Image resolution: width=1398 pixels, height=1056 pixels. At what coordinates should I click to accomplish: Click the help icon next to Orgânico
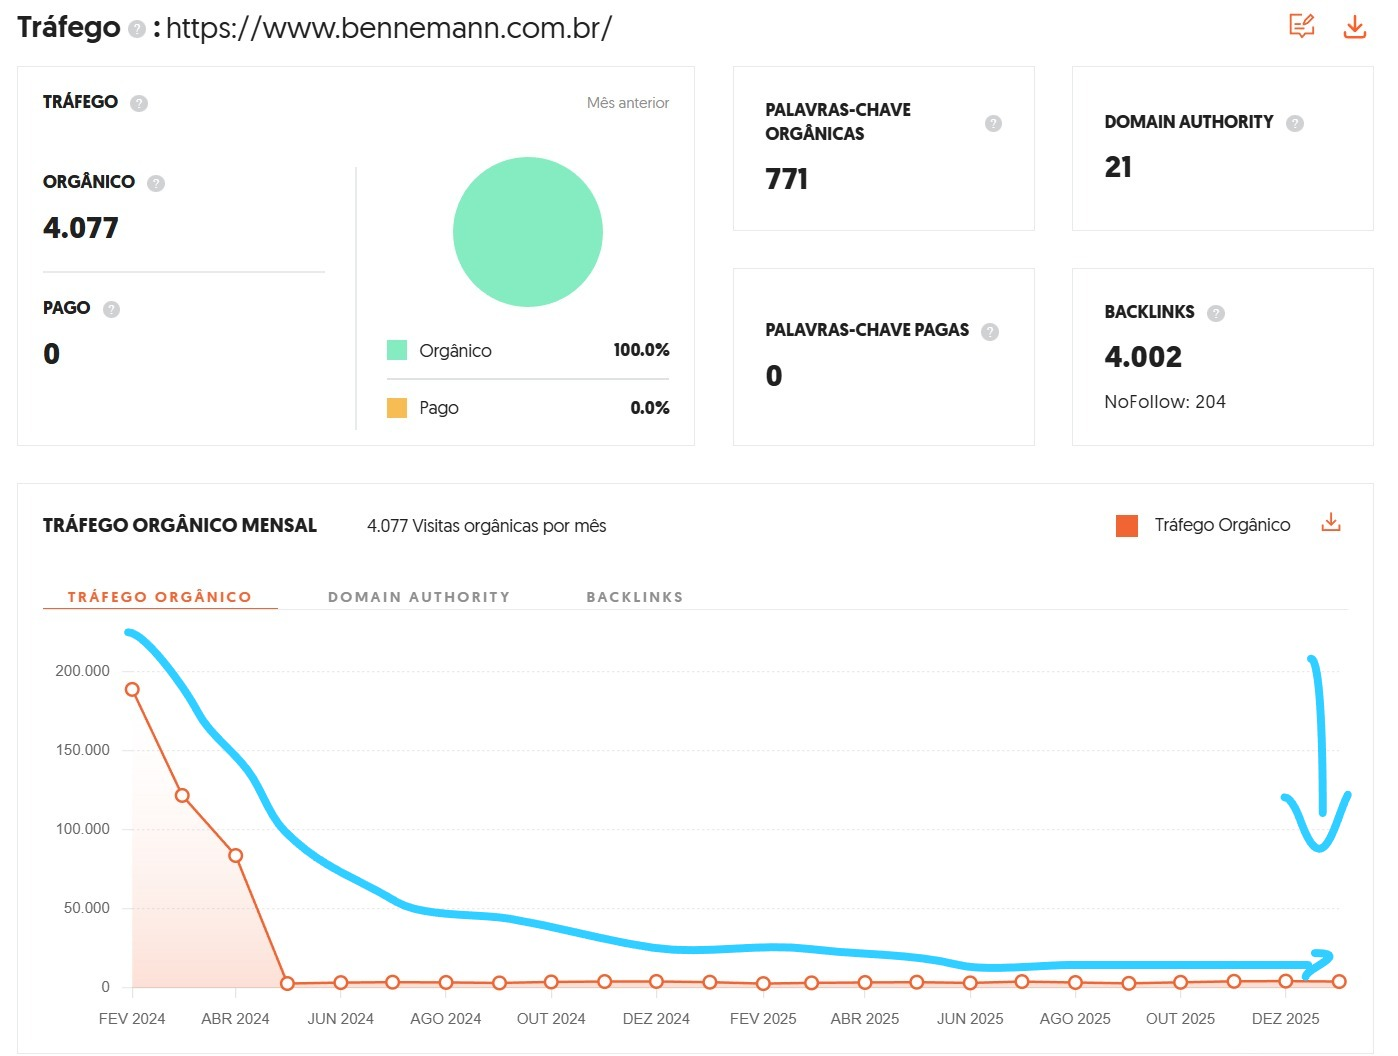[x=155, y=183]
